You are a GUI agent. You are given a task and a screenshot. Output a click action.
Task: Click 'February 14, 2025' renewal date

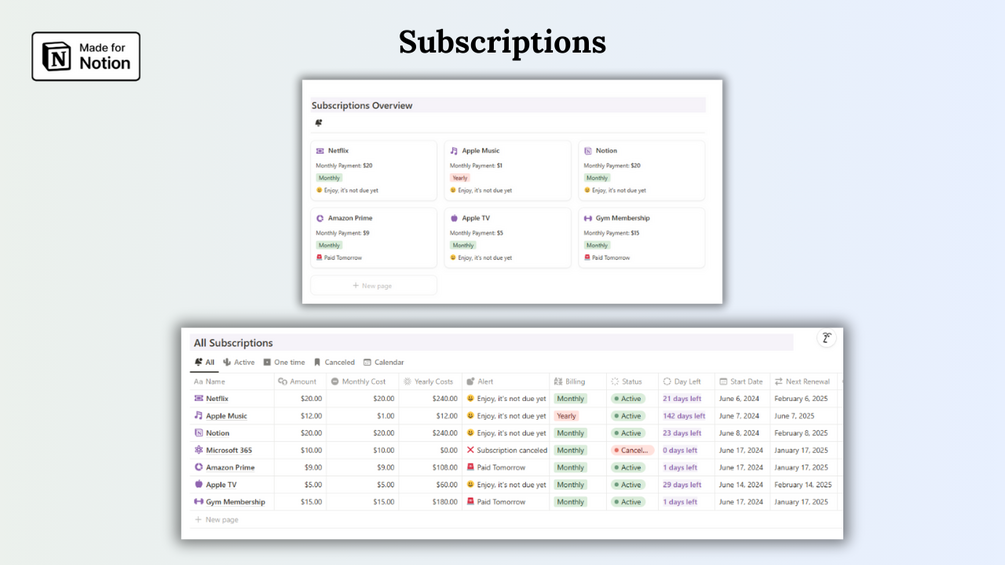802,485
